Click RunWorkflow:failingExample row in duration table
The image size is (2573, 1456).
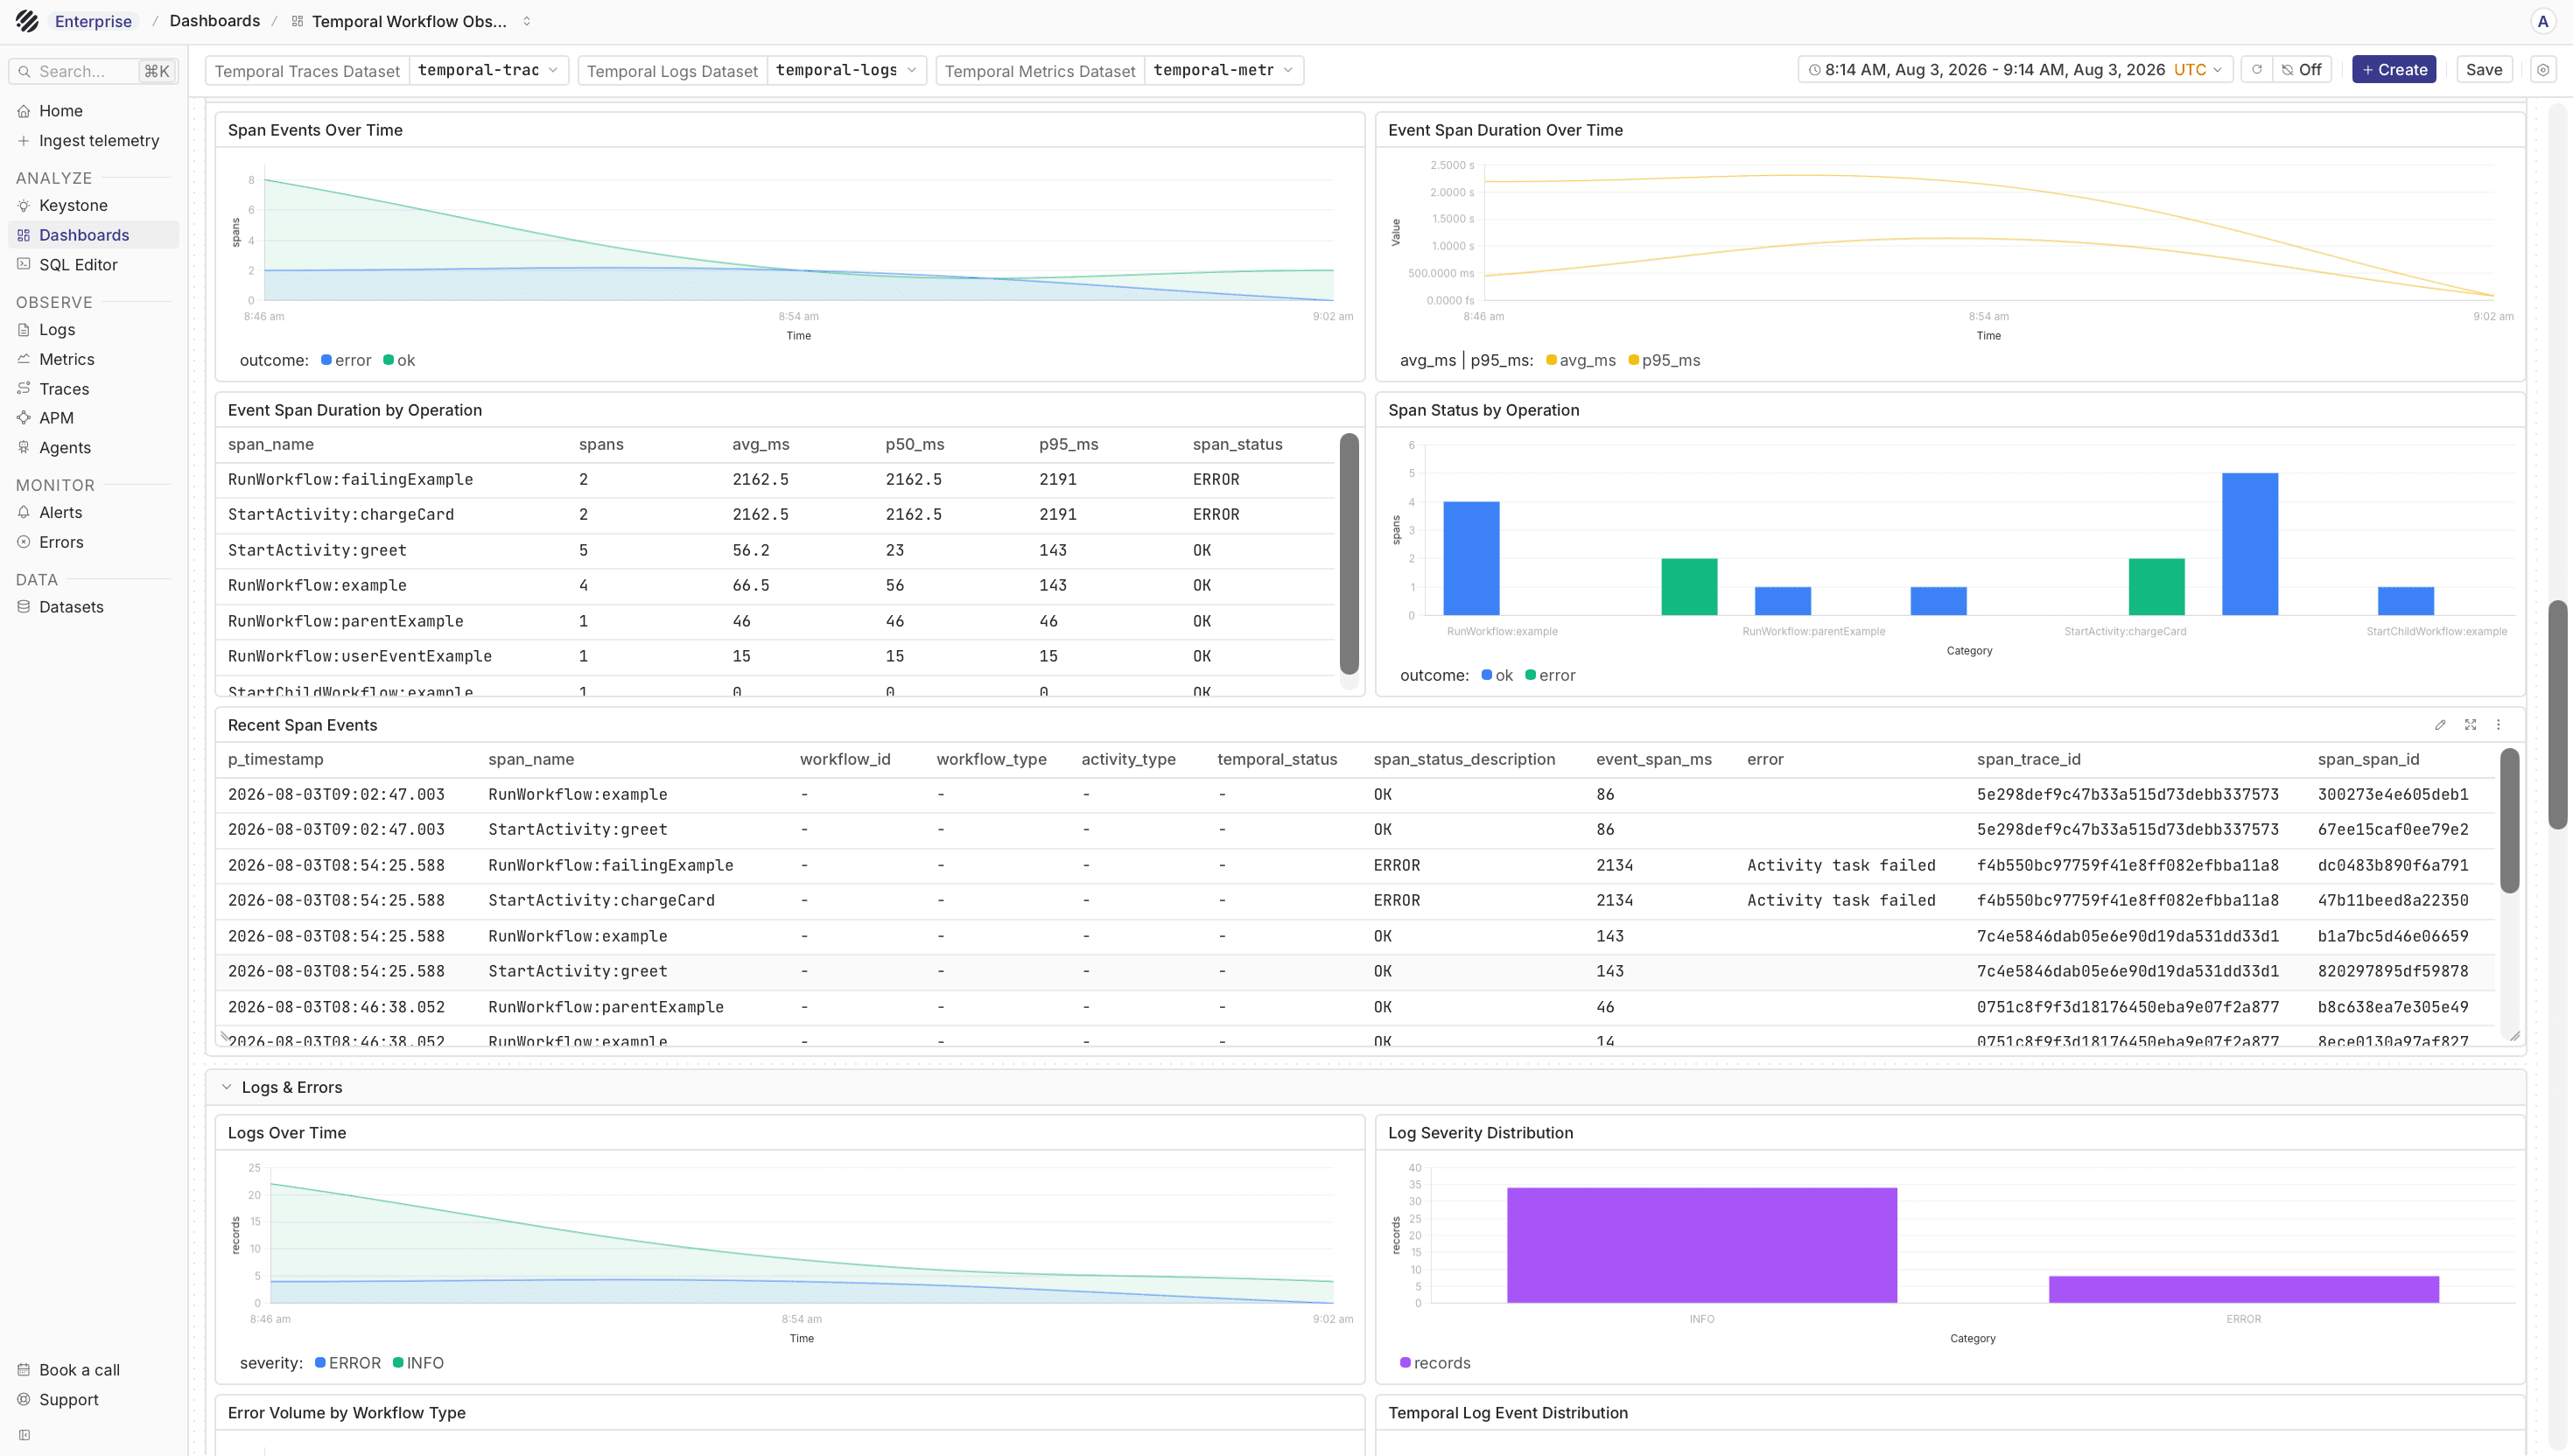(776, 480)
